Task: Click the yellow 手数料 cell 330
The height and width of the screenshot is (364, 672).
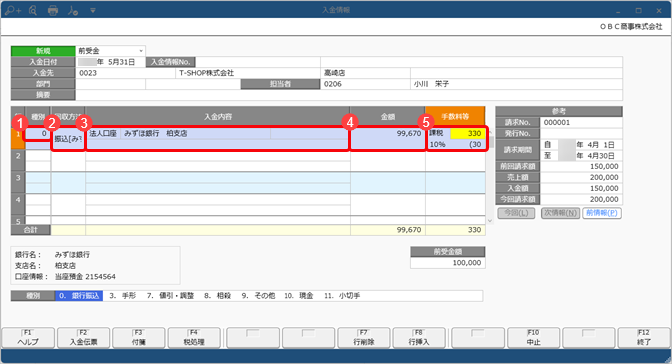Action: coord(468,133)
